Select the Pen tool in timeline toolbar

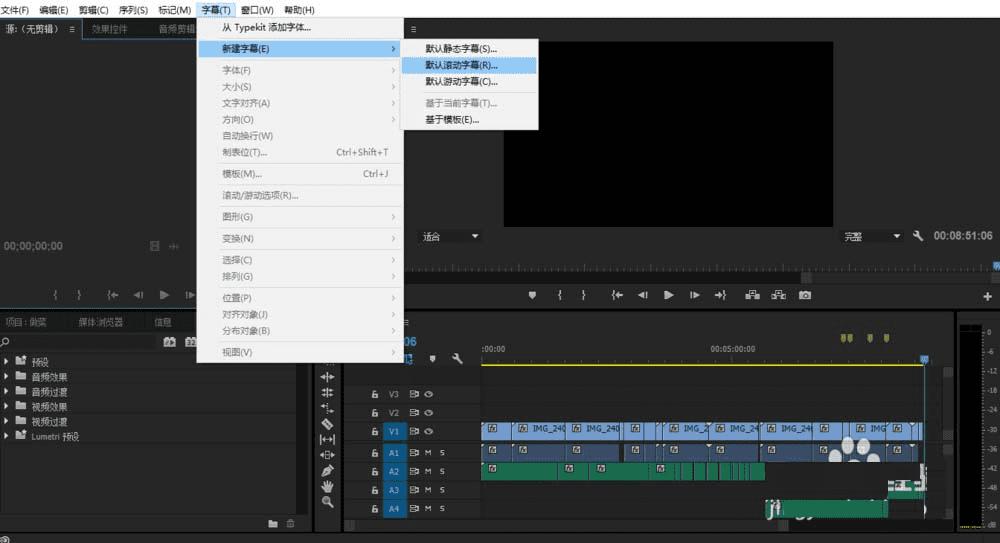click(327, 470)
